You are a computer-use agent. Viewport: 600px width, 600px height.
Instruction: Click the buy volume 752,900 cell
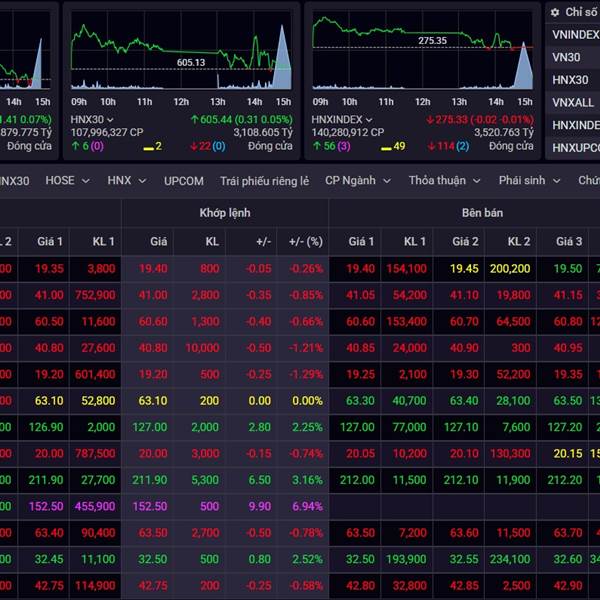95,295
